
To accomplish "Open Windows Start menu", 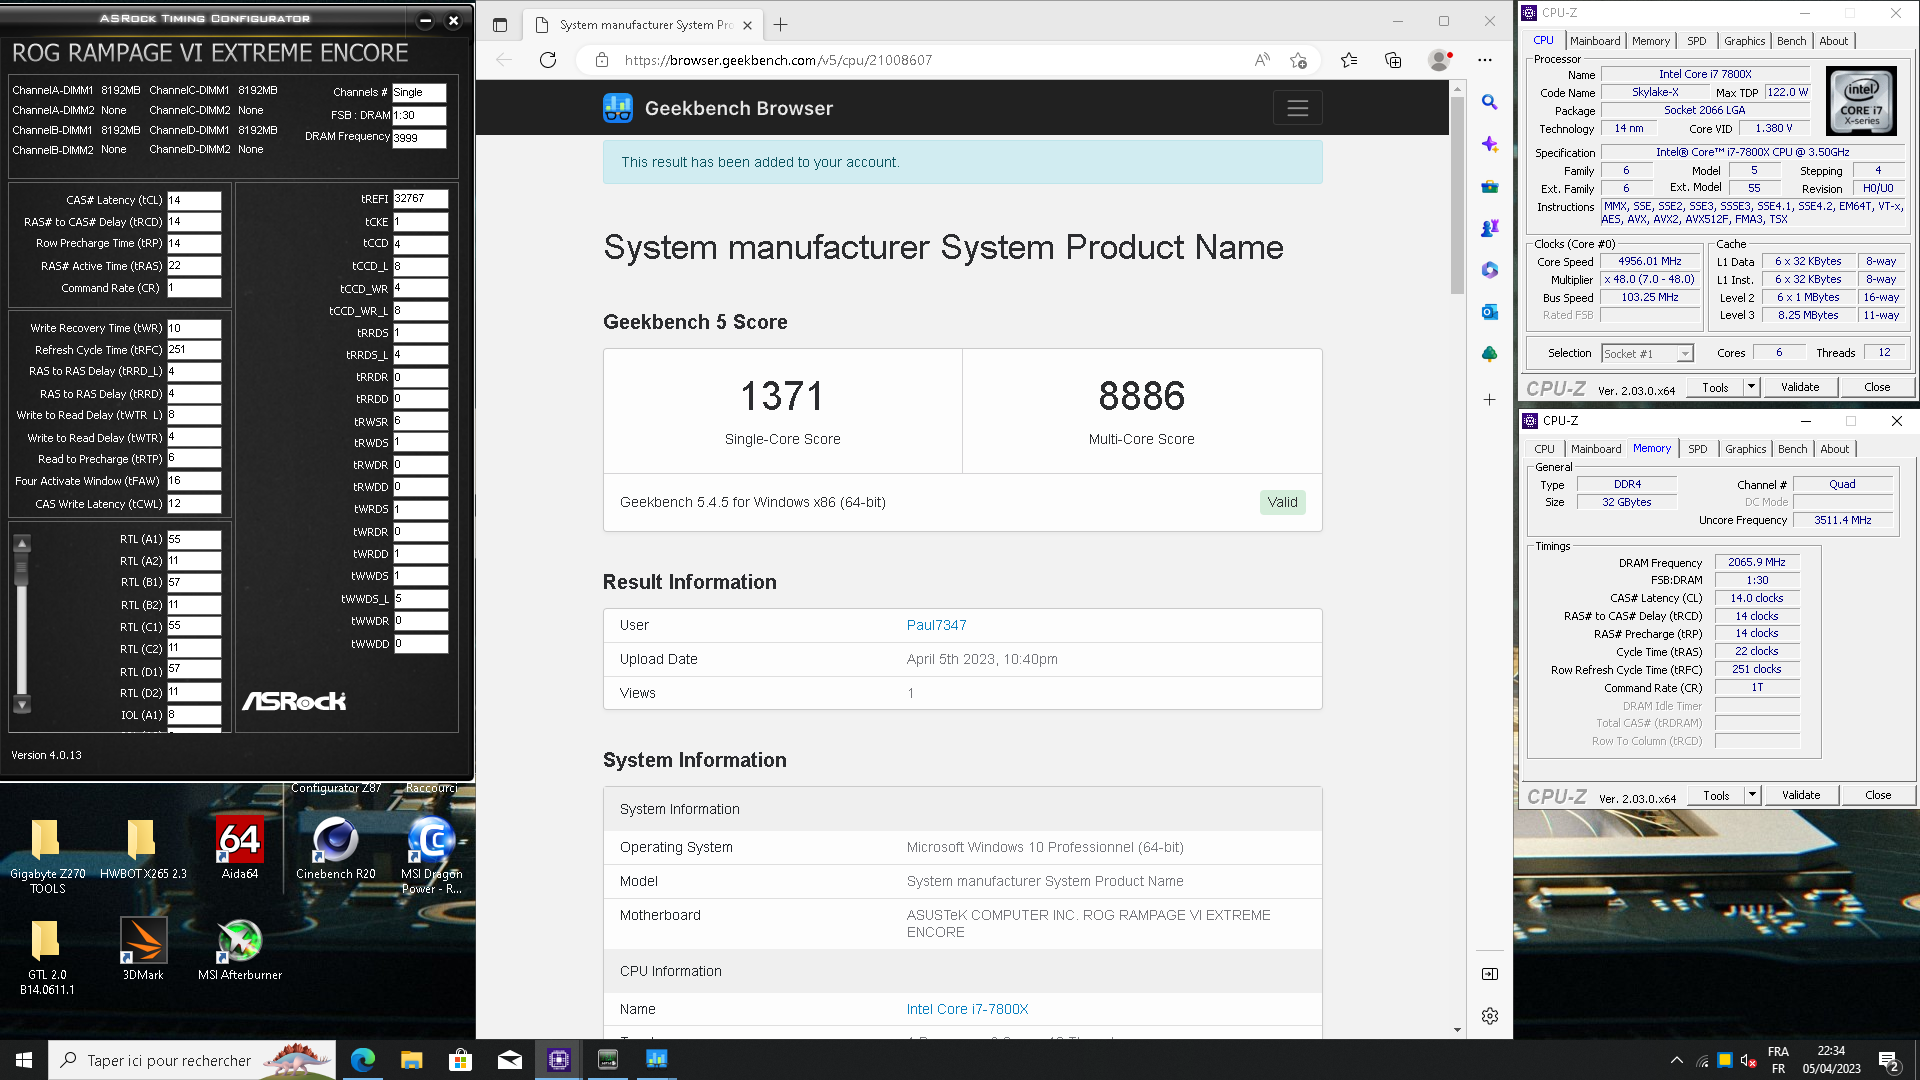I will tap(24, 1060).
